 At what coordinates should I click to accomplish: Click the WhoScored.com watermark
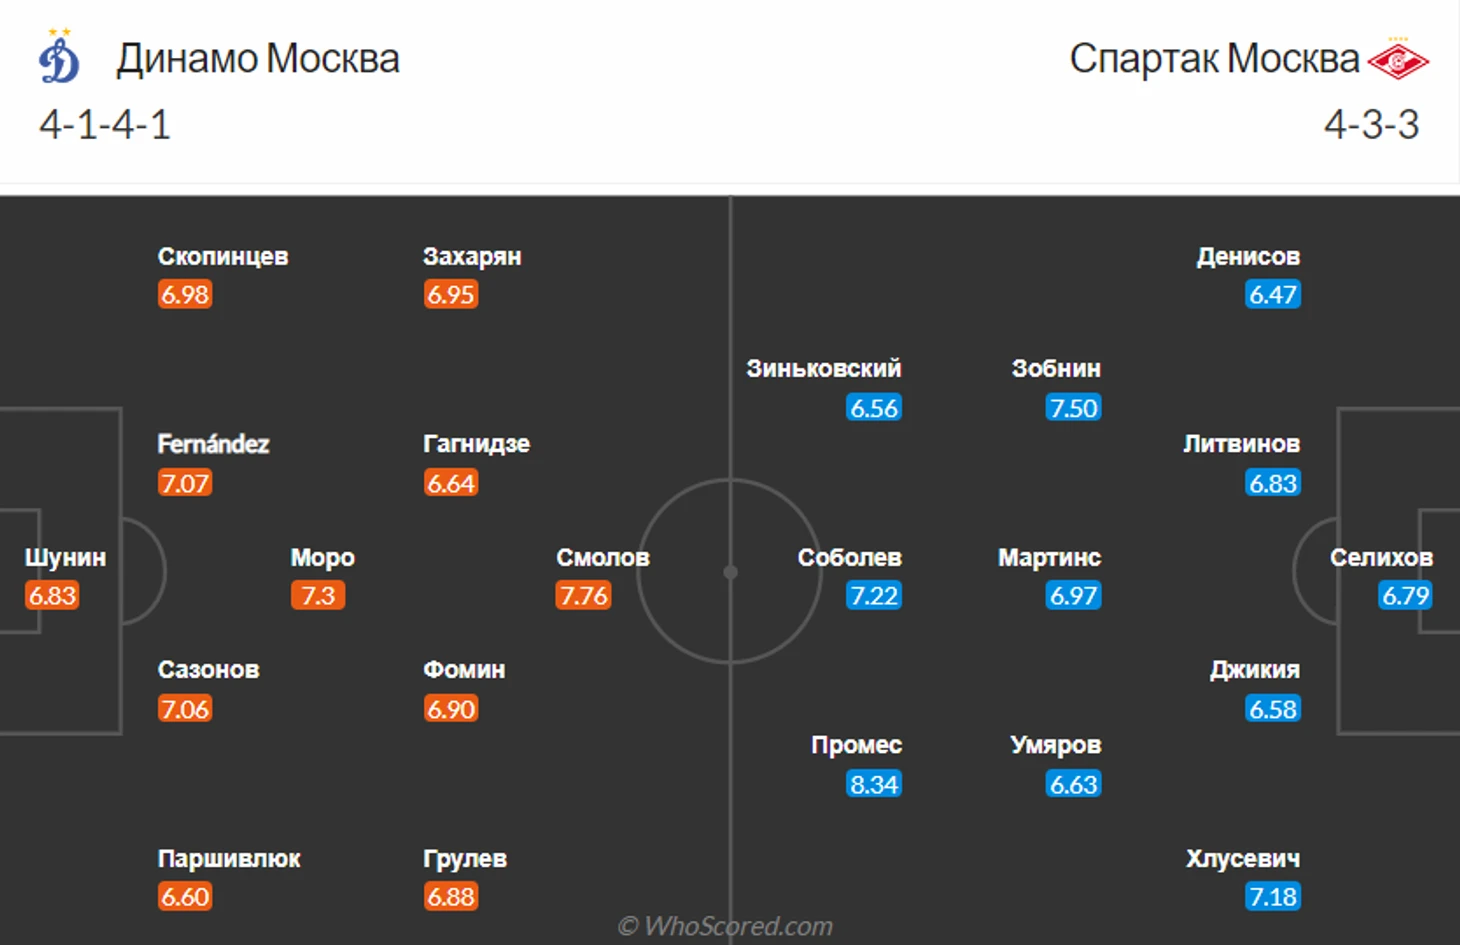click(x=726, y=926)
